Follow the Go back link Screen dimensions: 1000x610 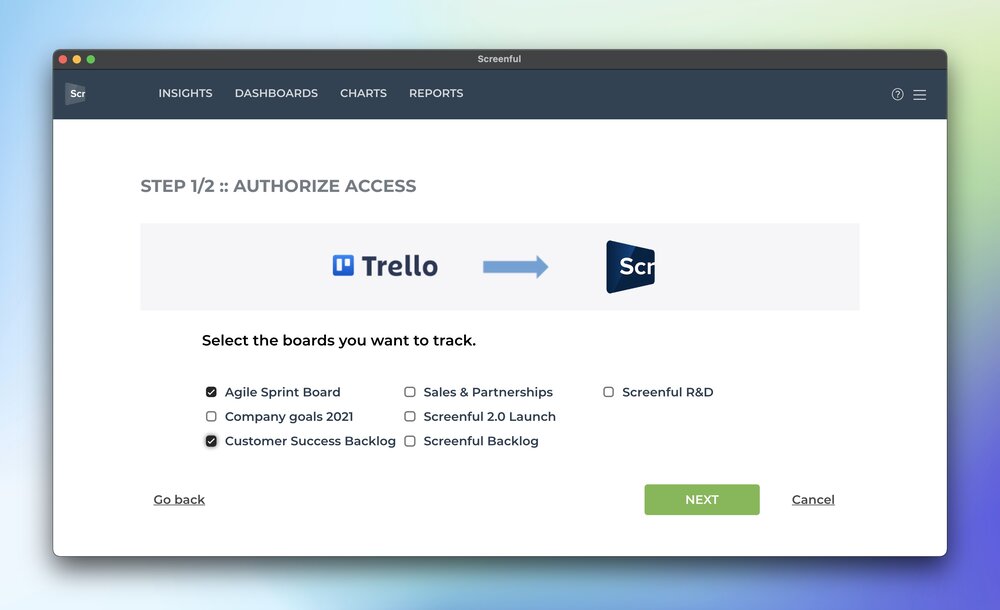tap(179, 500)
